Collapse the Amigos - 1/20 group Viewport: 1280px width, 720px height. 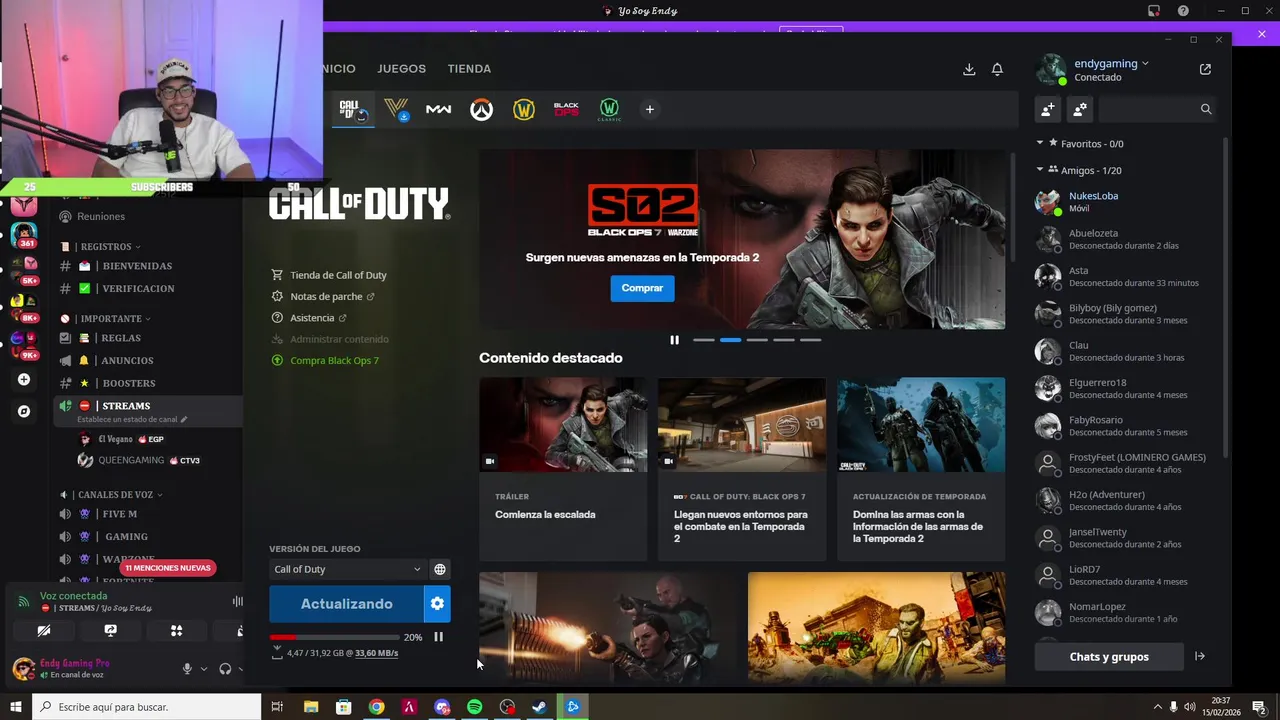(1040, 170)
